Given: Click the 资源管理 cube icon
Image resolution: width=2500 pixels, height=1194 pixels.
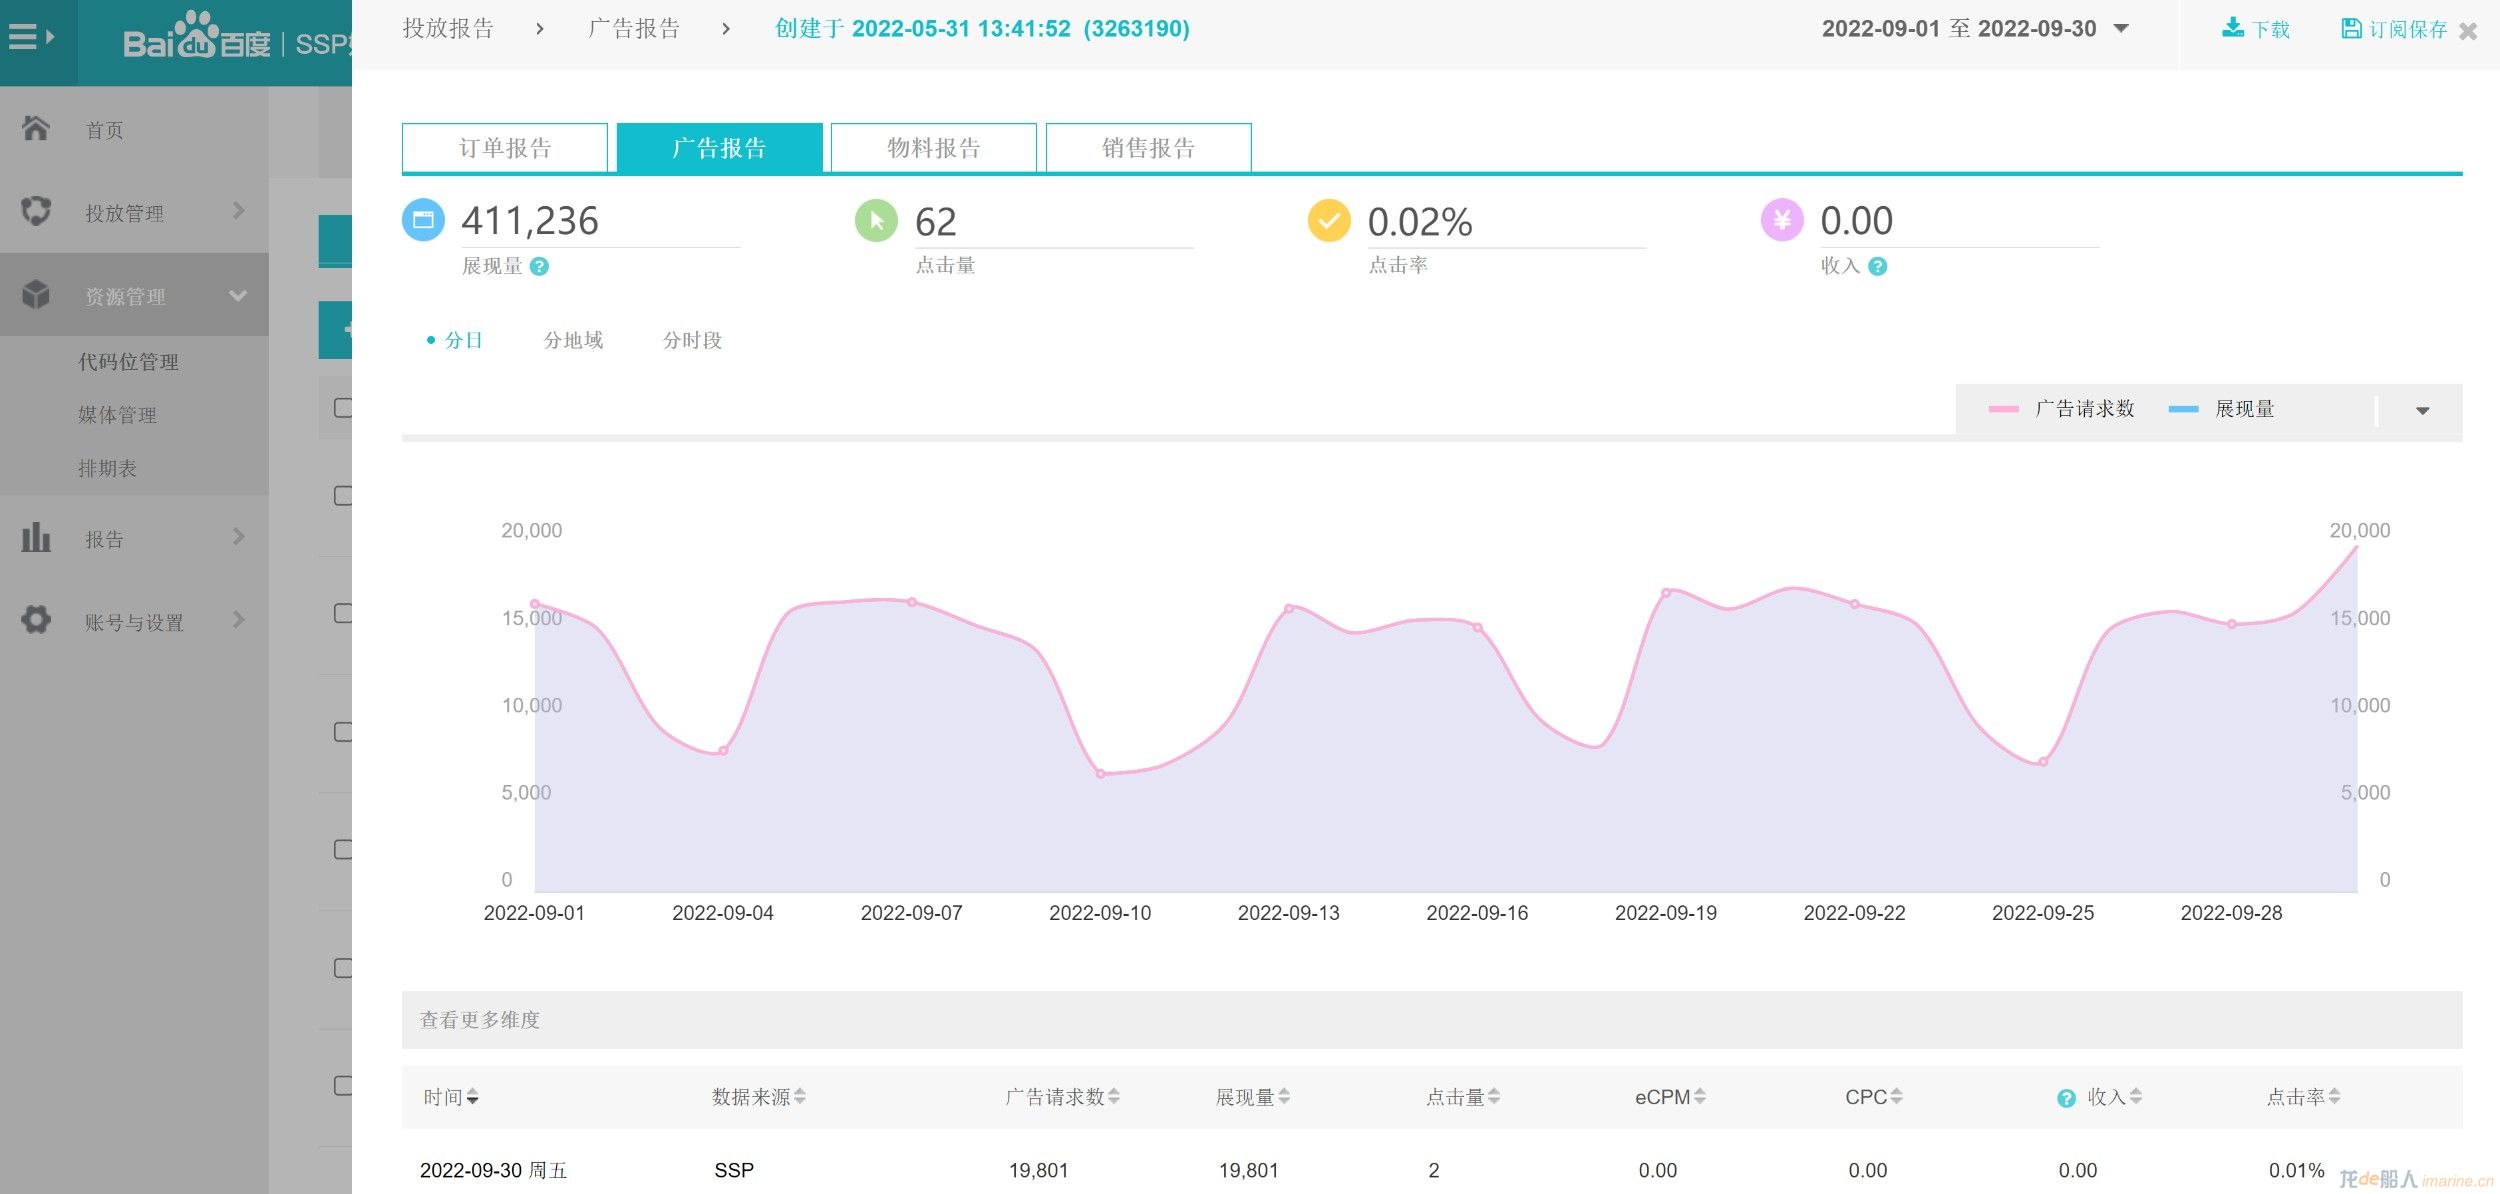Looking at the screenshot, I should [36, 295].
